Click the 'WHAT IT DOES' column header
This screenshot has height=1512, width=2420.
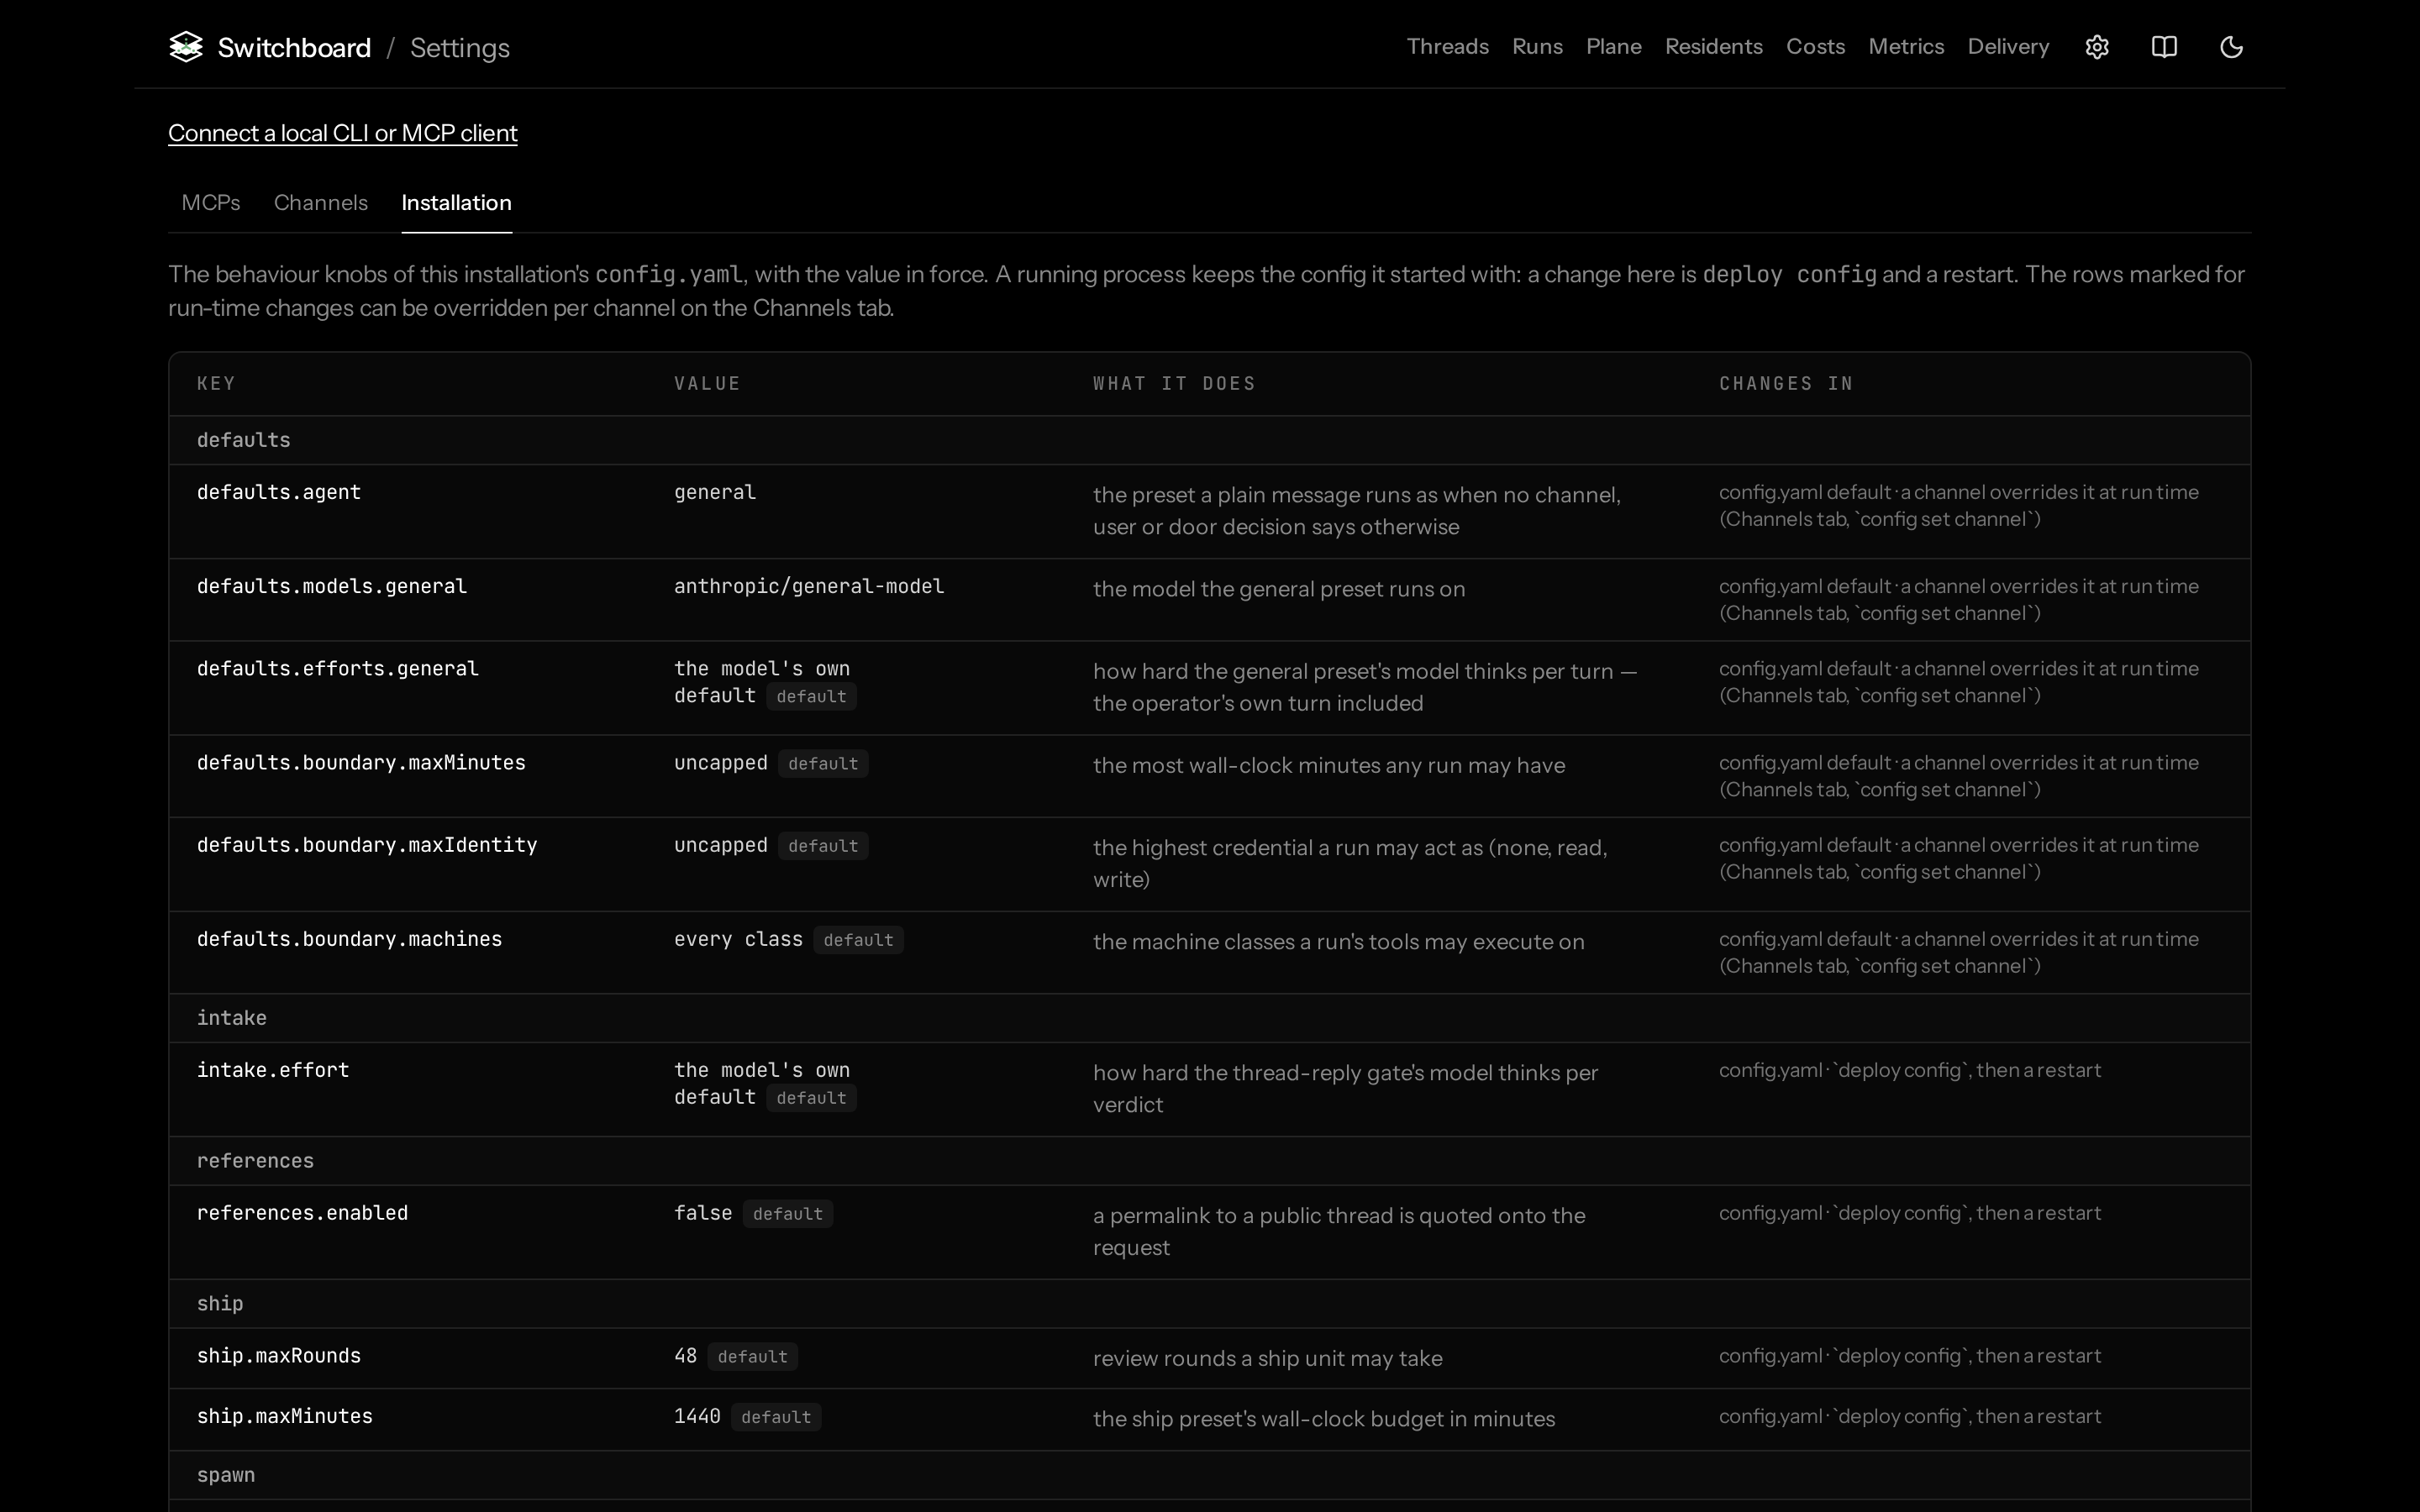(1174, 384)
